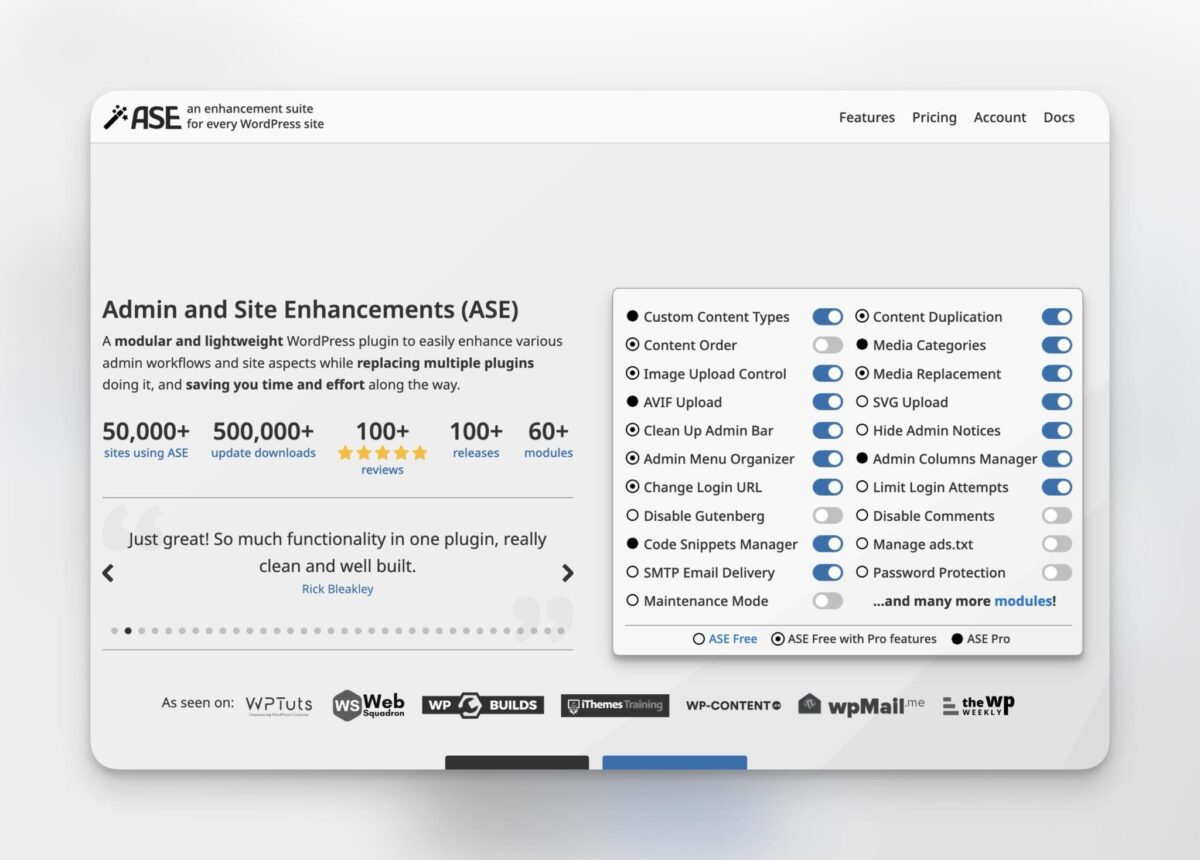Click the iThemes Training logo
Screen dimensions: 1200x860
coord(615,705)
